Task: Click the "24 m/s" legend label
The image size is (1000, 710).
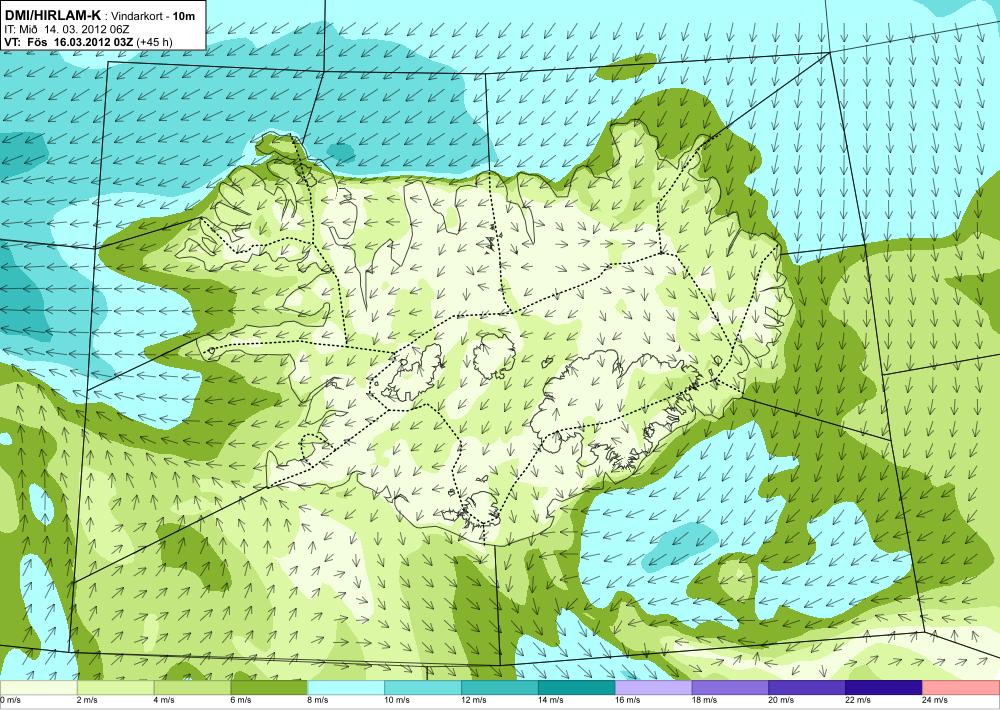Action: coord(935,700)
